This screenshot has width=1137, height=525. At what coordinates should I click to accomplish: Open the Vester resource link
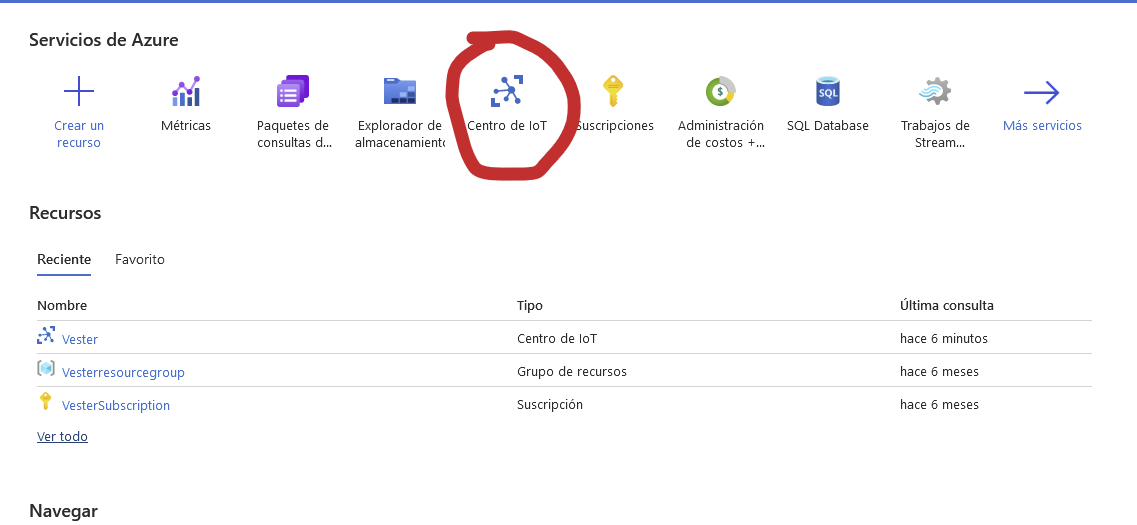80,339
